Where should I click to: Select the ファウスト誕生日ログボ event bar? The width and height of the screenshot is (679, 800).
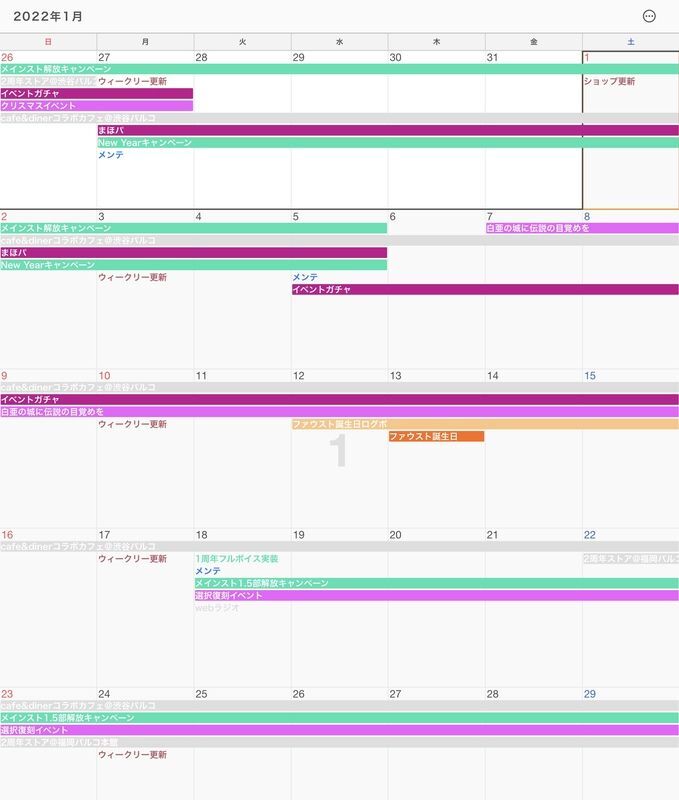coord(484,424)
